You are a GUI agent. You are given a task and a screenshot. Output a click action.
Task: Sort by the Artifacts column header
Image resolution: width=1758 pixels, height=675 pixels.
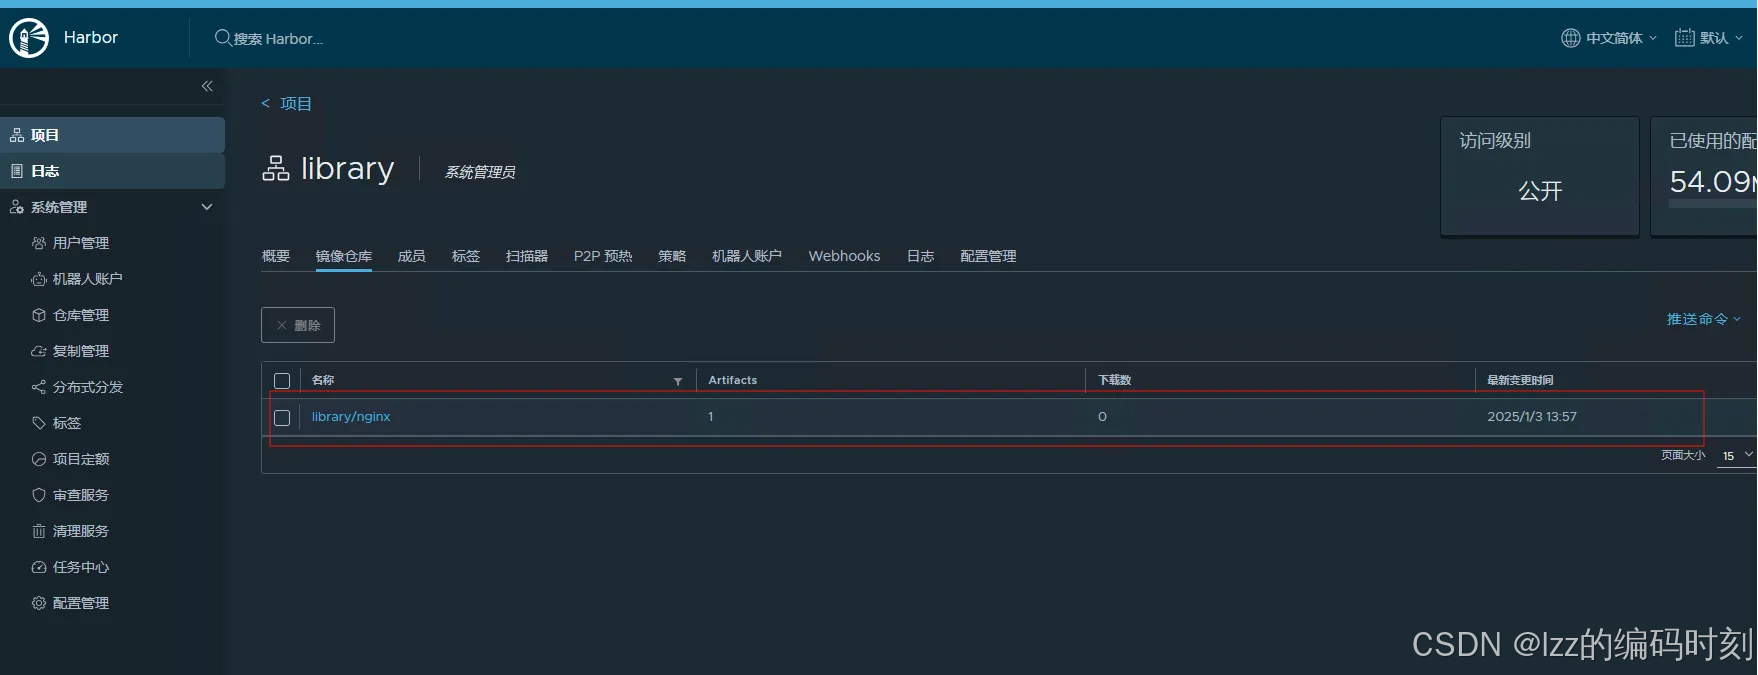click(x=733, y=380)
